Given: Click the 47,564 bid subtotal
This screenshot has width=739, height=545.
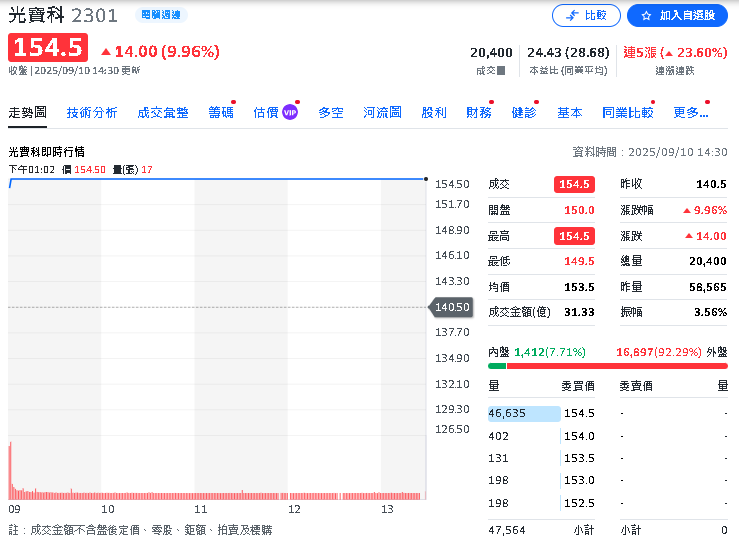Looking at the screenshot, I should tap(507, 530).
